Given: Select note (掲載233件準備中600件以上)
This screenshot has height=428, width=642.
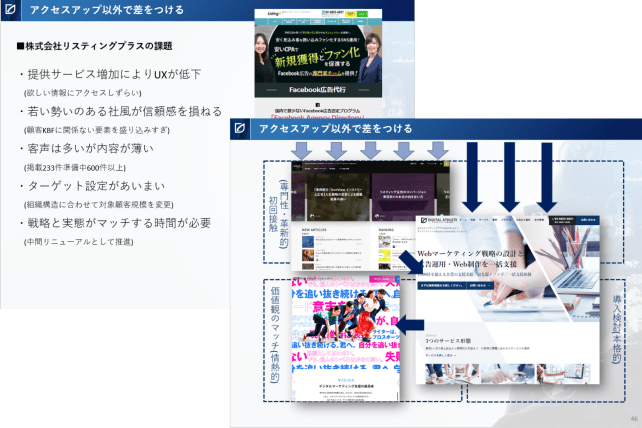Looking at the screenshot, I should click(x=75, y=168).
